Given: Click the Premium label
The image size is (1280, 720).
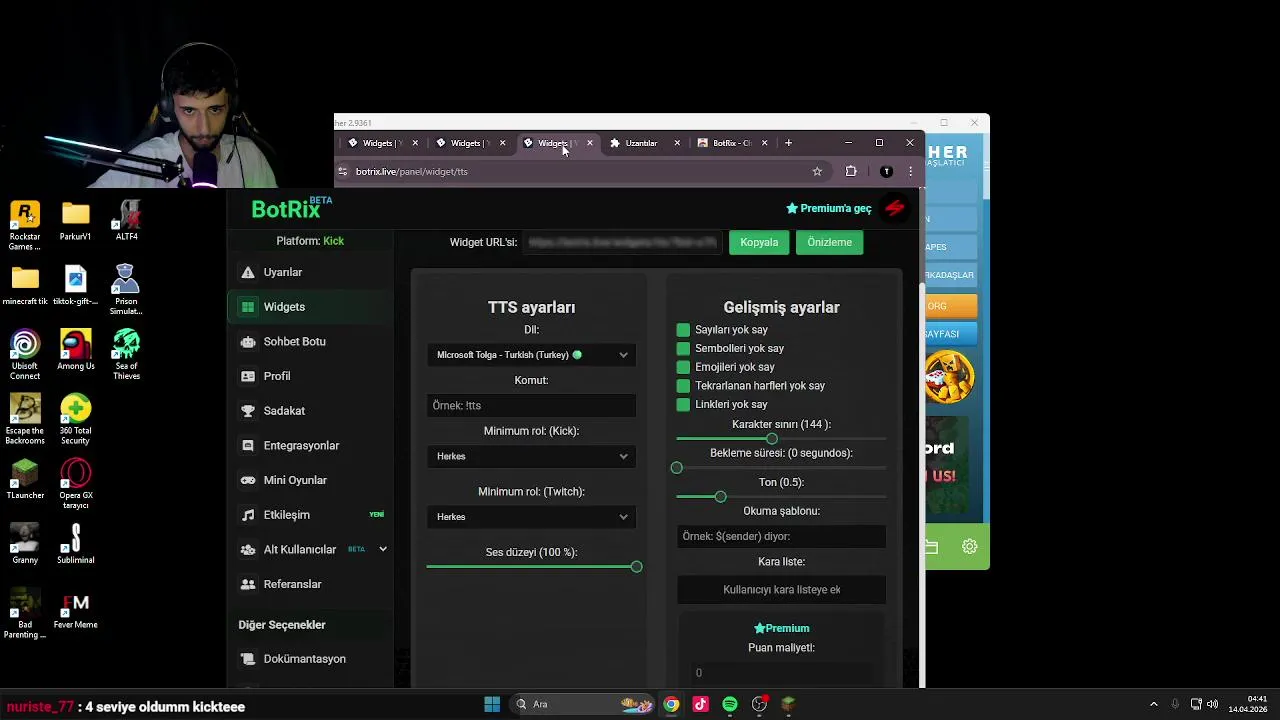Looking at the screenshot, I should (781, 628).
